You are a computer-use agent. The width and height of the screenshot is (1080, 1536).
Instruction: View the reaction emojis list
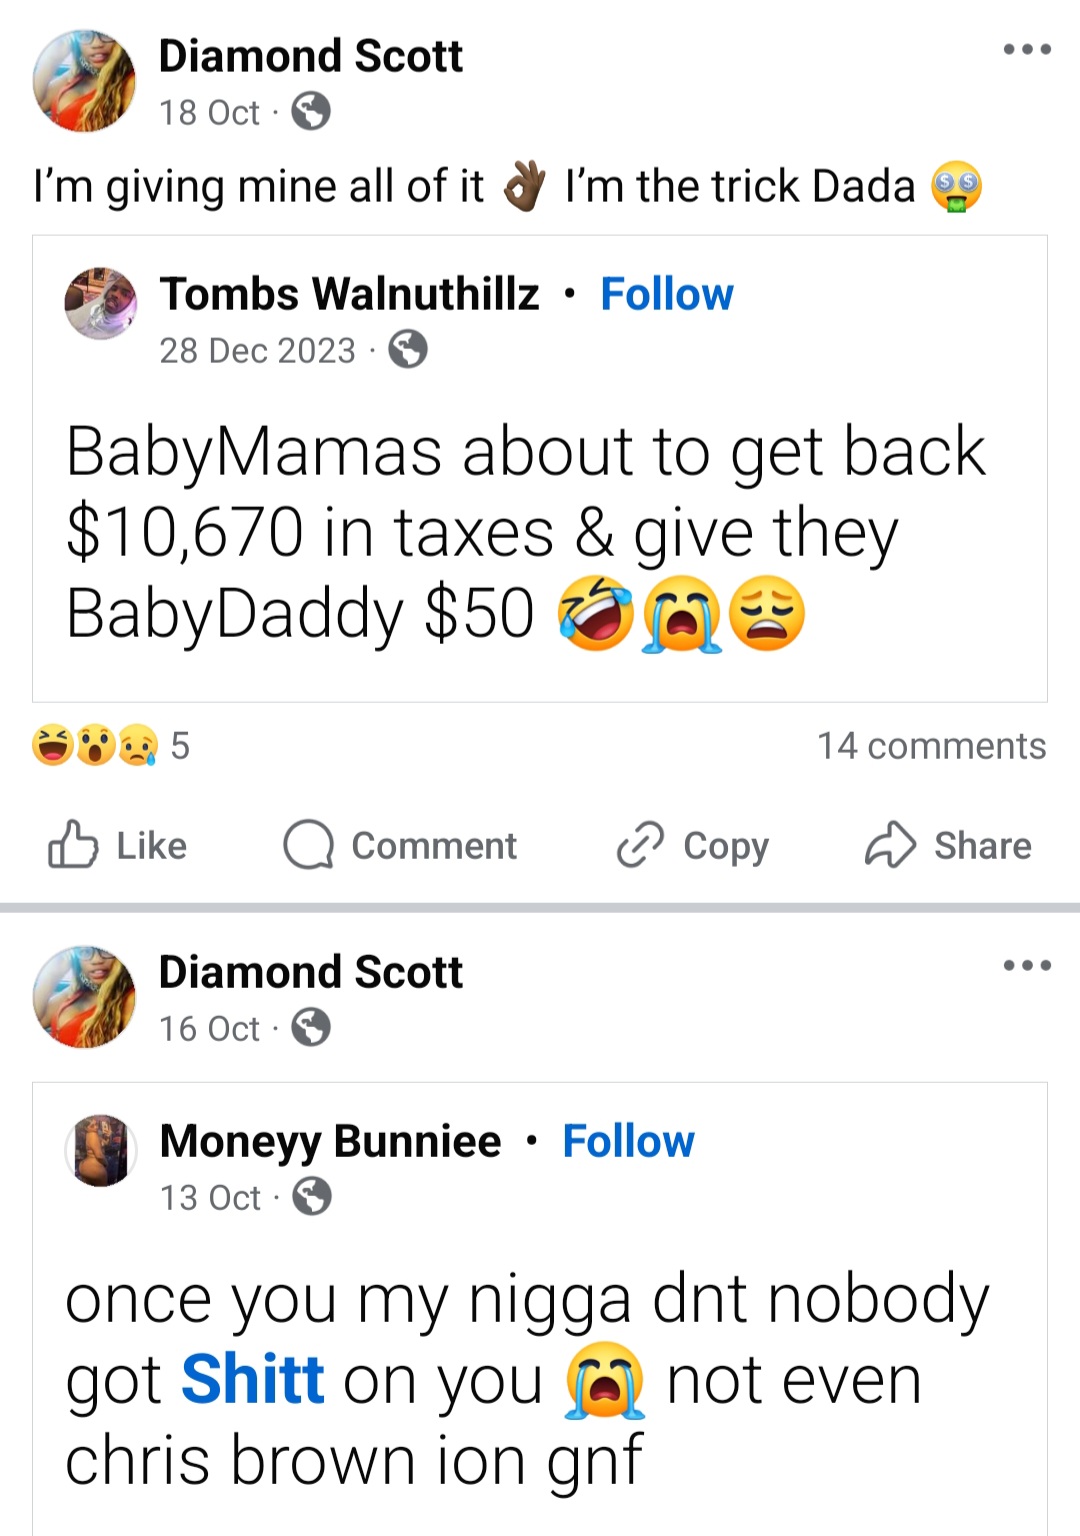coord(95,746)
